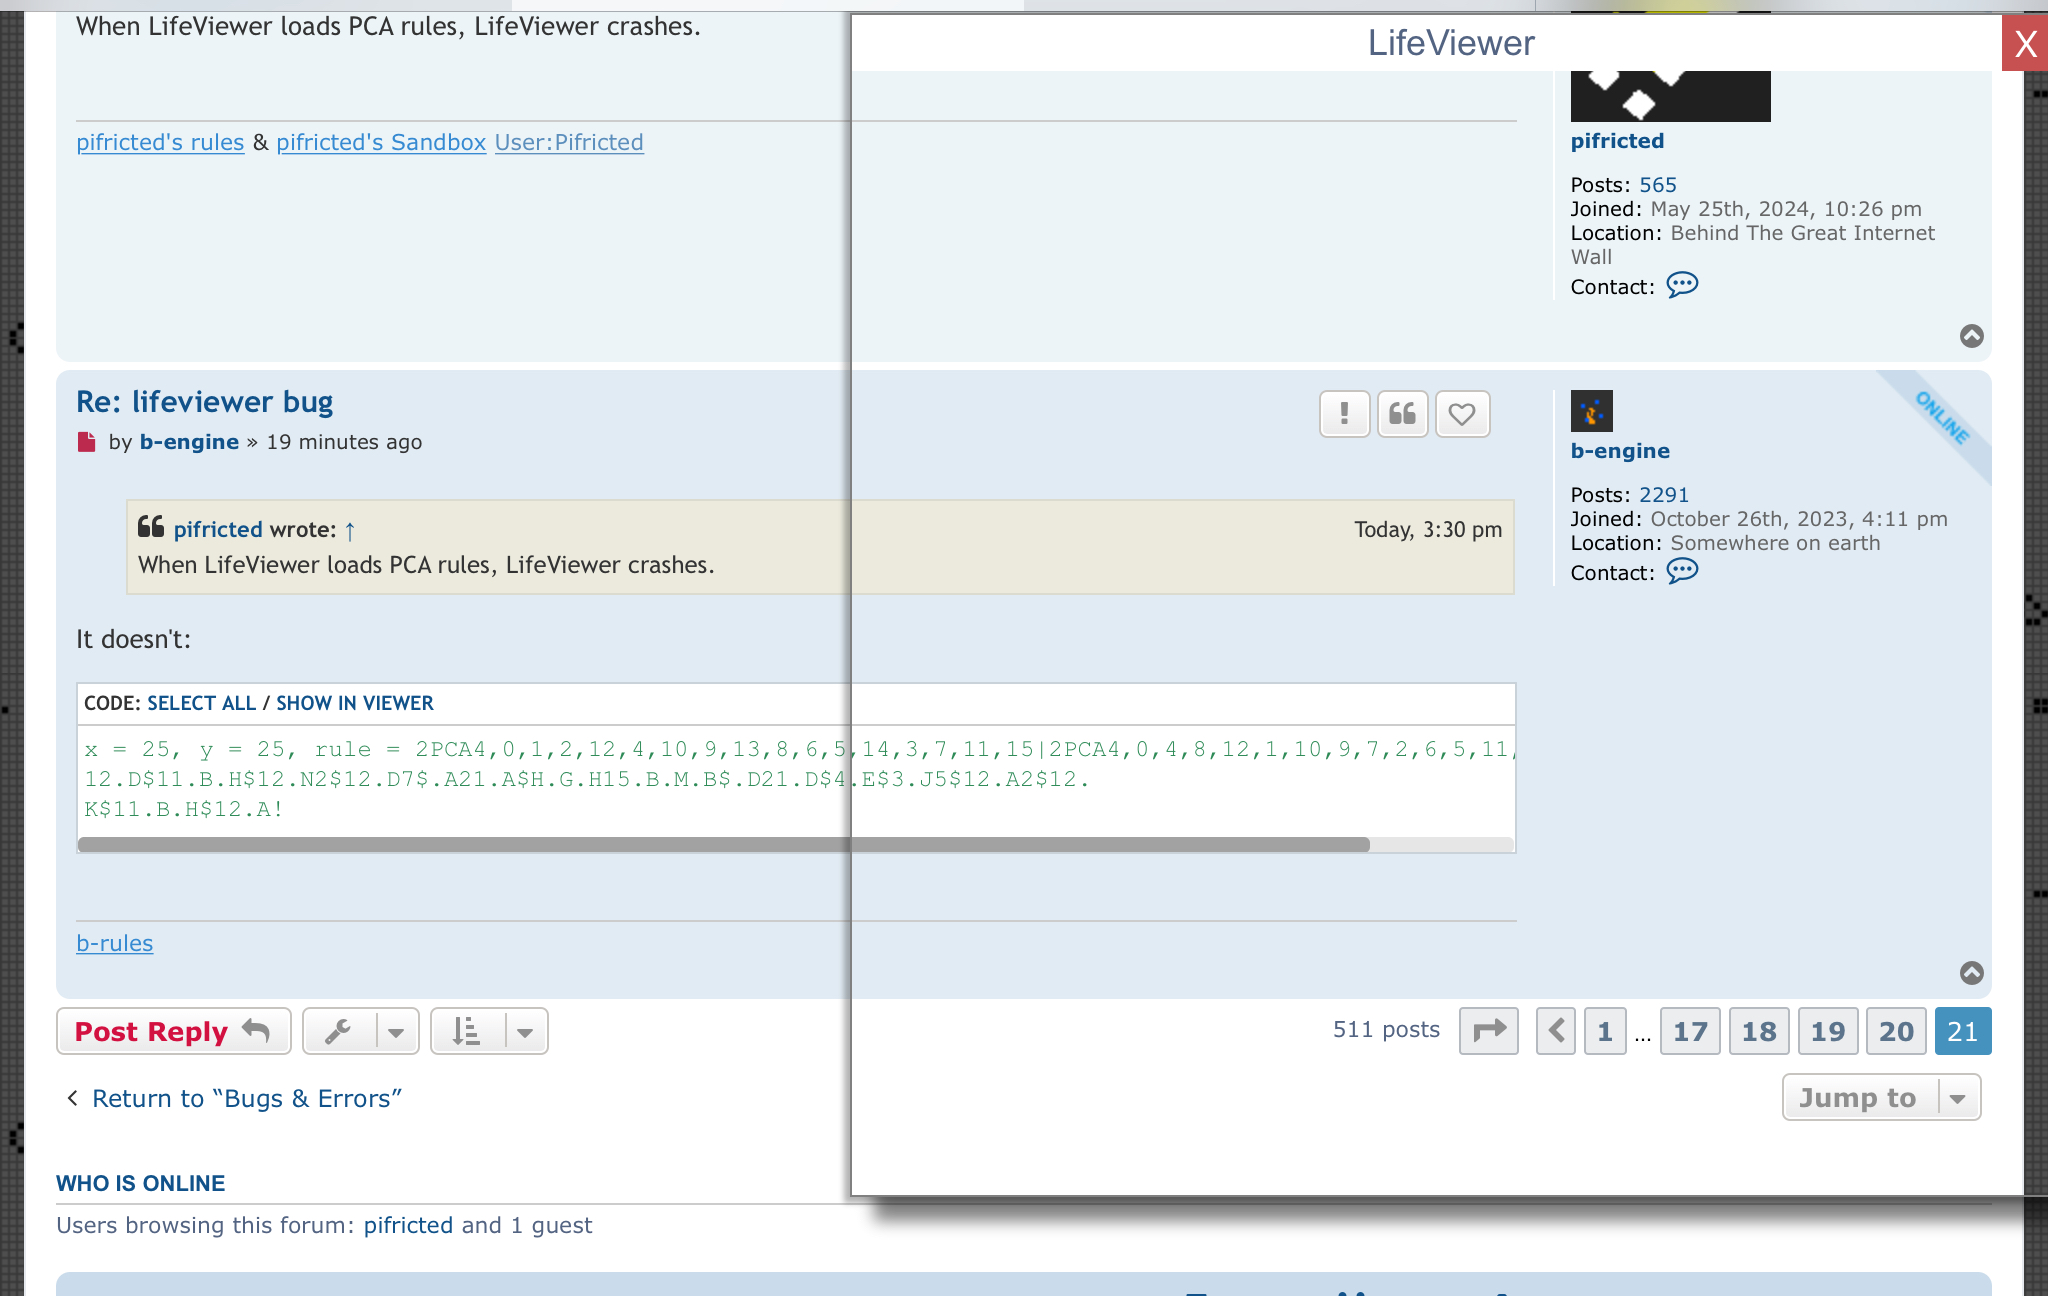The image size is (2048, 1296).
Task: Click the code block horizontal scrollbar
Action: pyautogui.click(x=724, y=845)
